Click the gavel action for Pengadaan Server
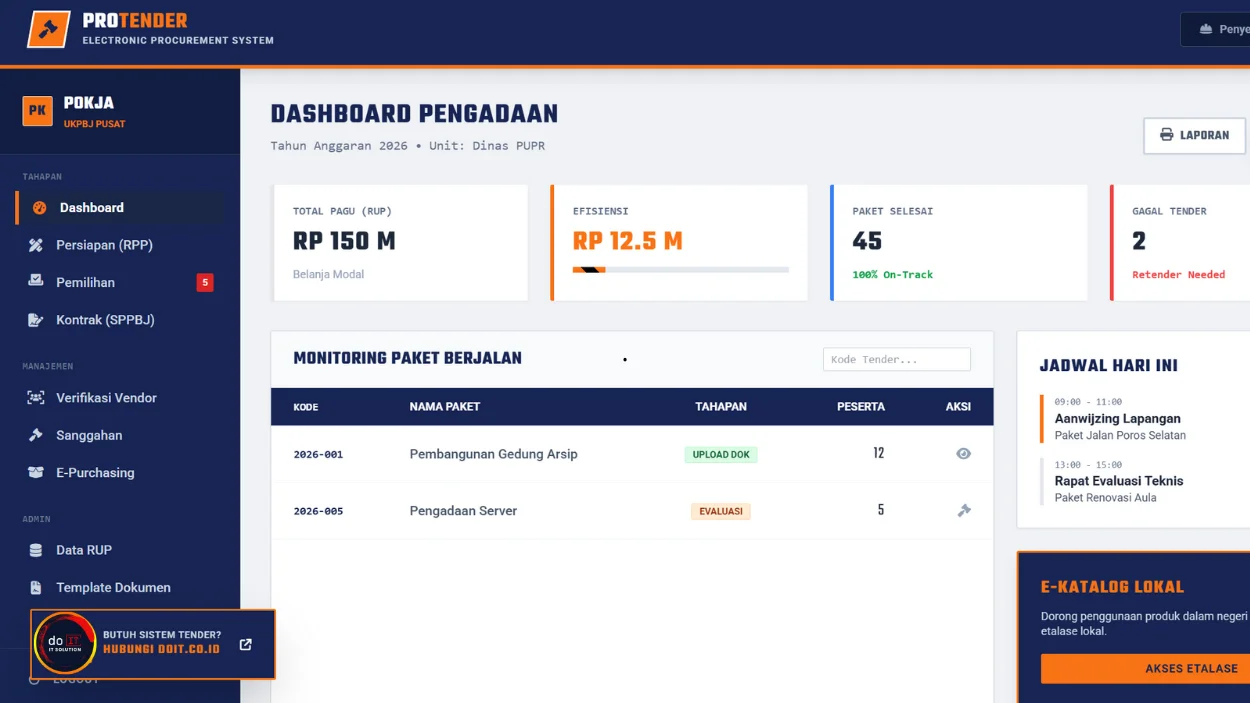The width and height of the screenshot is (1250, 703). (x=963, y=510)
